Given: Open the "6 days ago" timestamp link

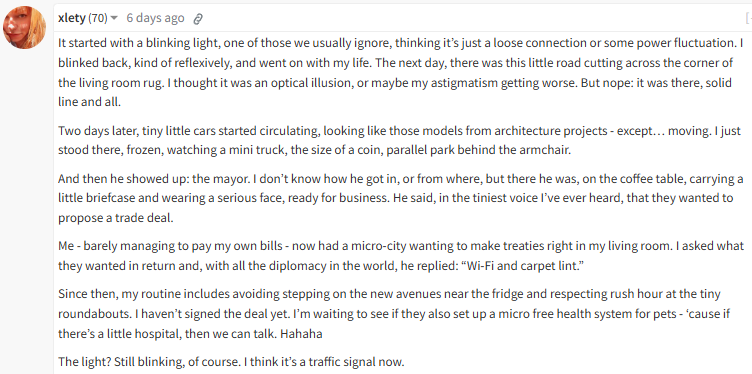Looking at the screenshot, I should [155, 18].
